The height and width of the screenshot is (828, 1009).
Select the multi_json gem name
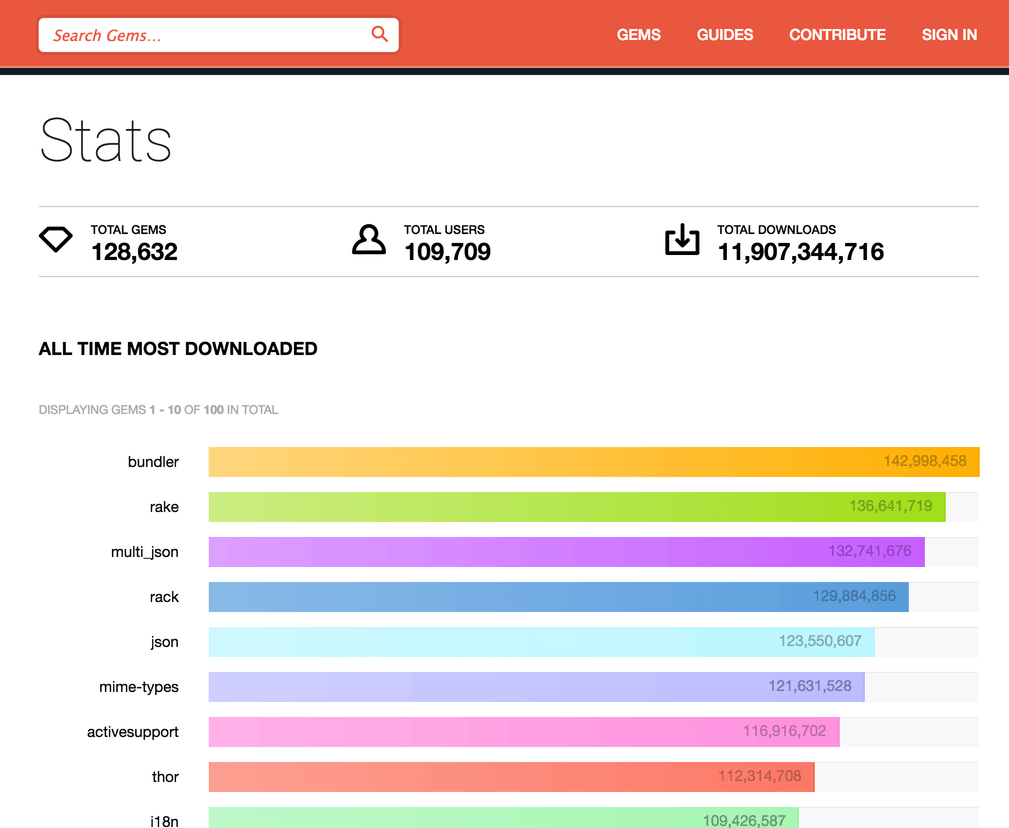(145, 552)
